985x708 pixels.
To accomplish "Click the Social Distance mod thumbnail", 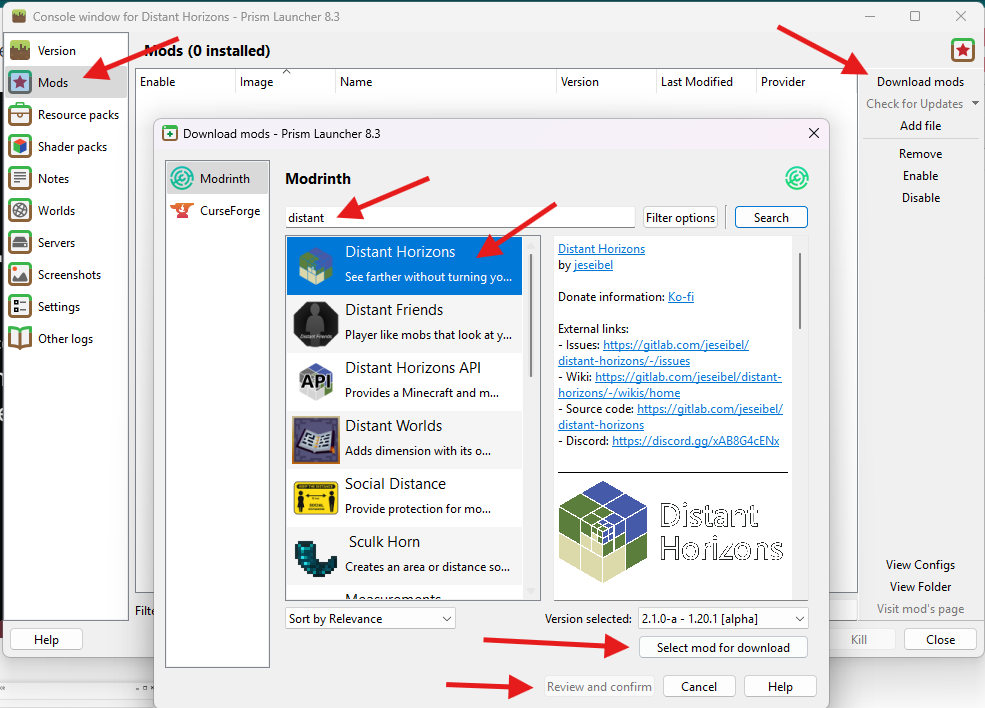I will coord(315,497).
